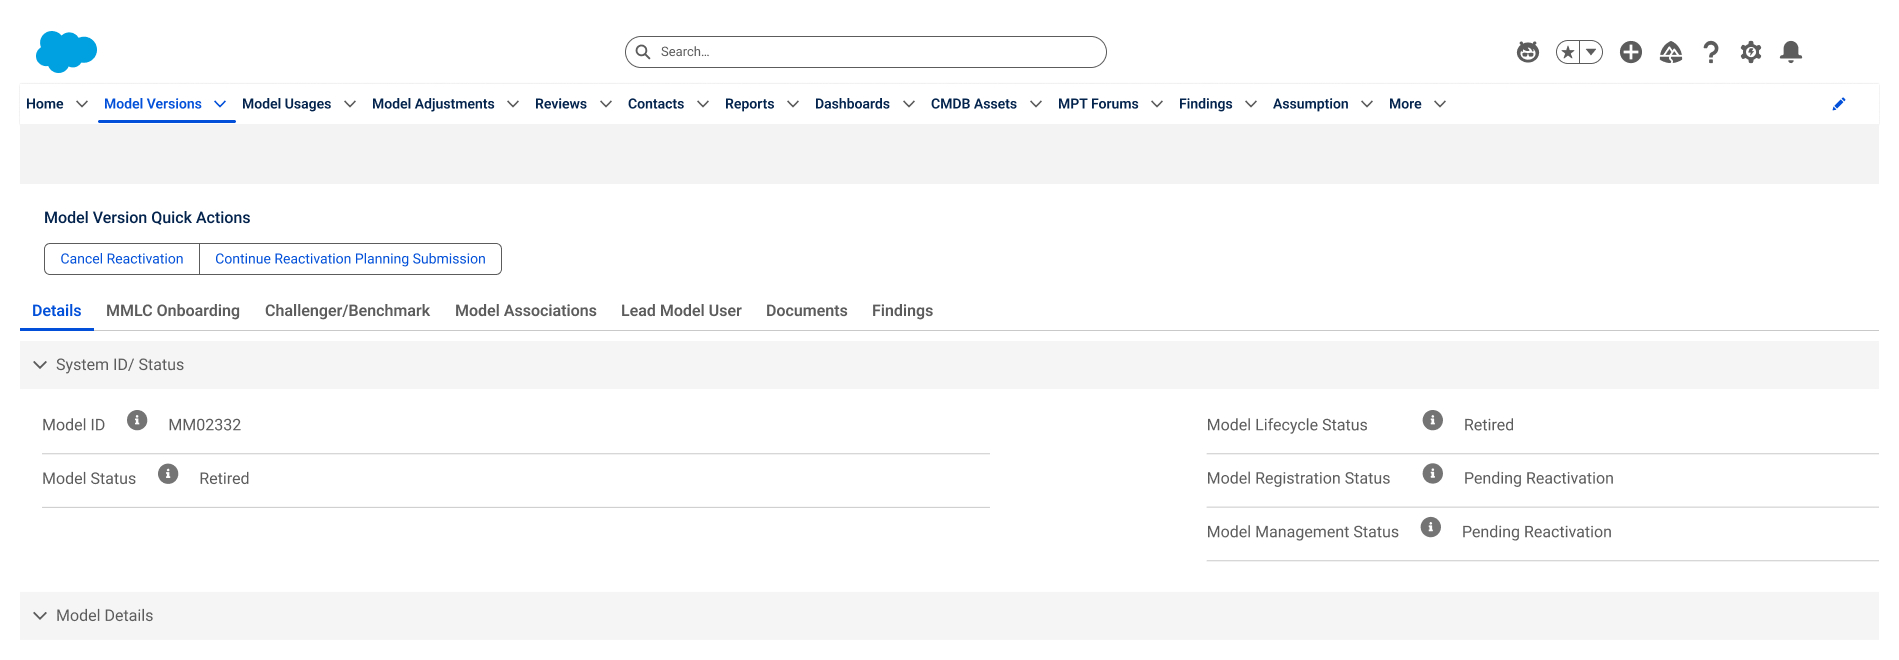1899x660 pixels.
Task: Open the notifications bell
Action: tap(1791, 52)
